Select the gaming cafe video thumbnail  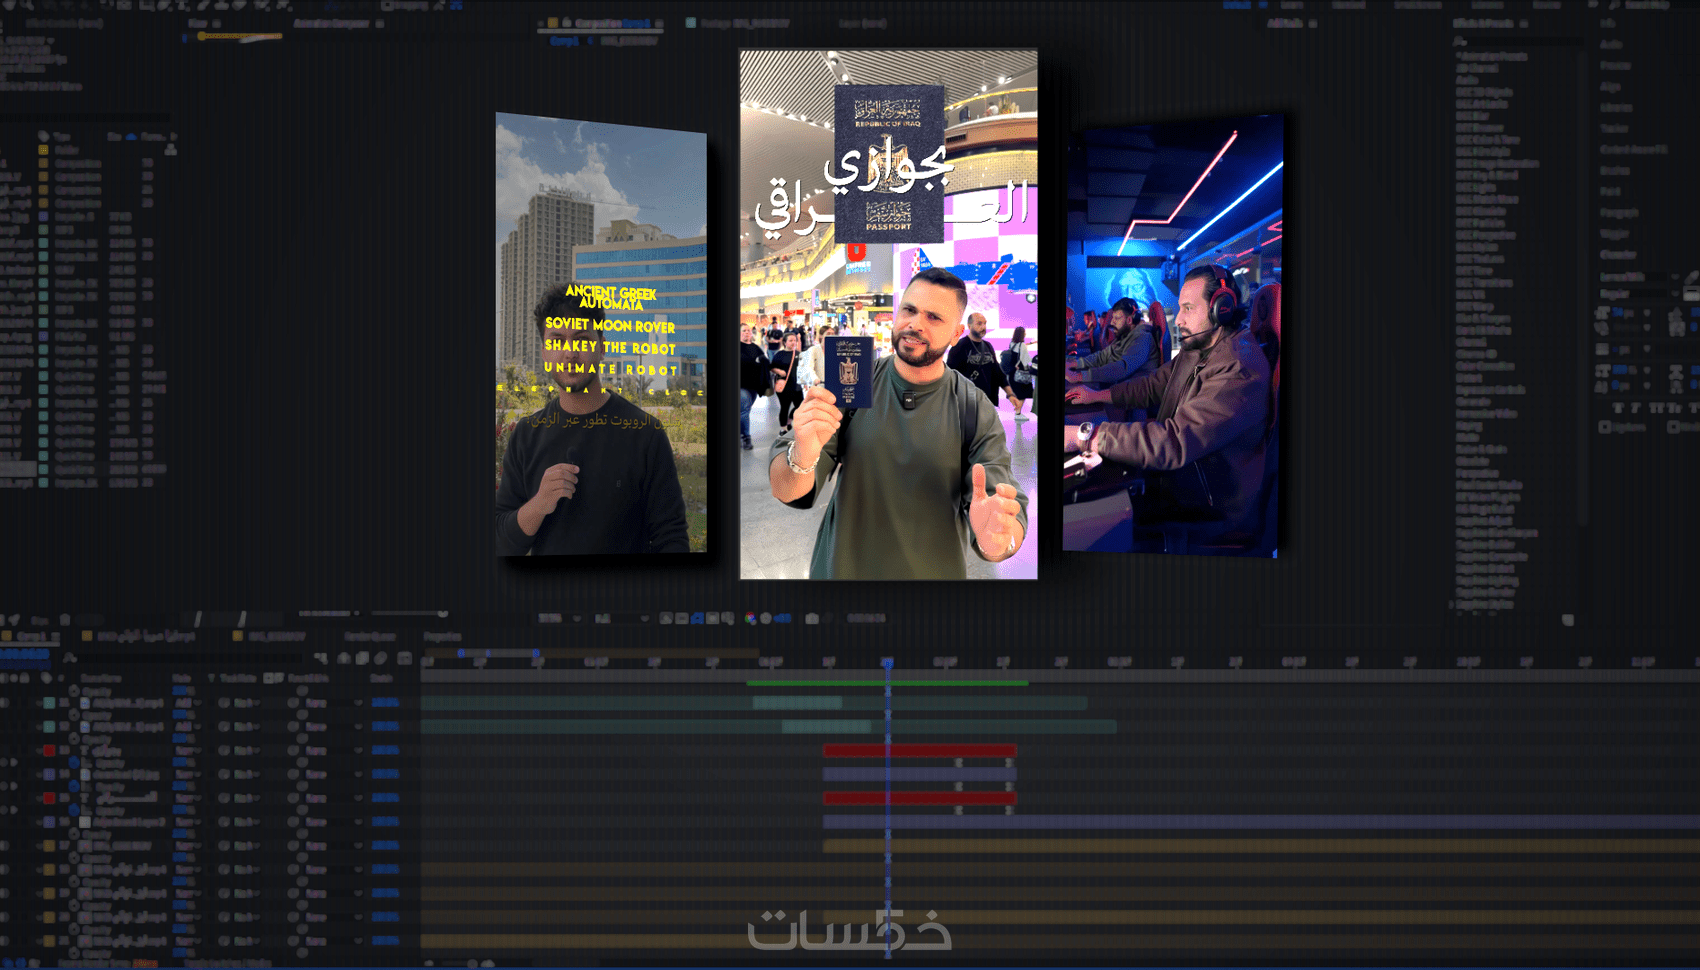(1173, 335)
